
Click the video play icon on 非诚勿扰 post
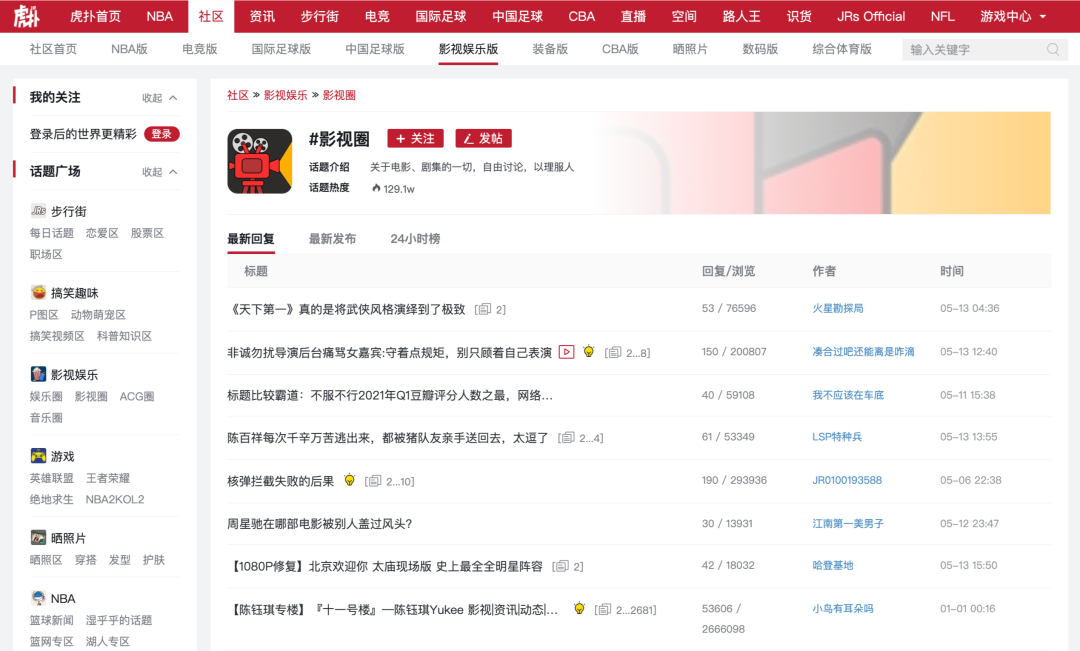click(566, 352)
